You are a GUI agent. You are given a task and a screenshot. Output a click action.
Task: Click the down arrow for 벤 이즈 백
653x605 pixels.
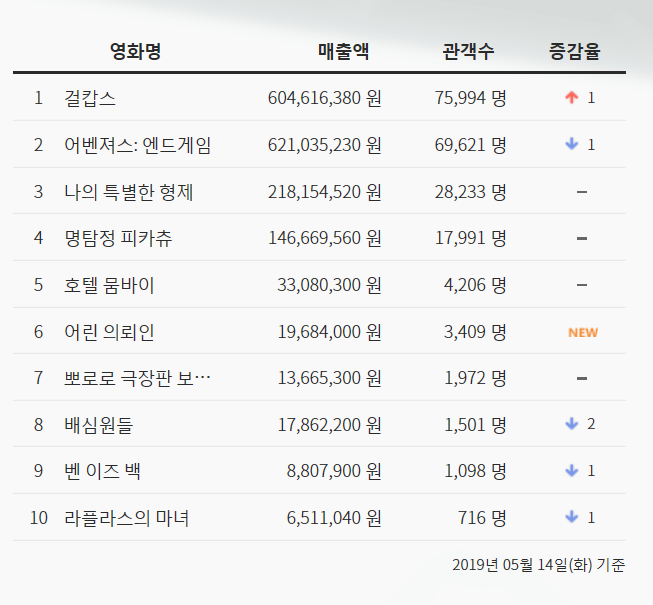point(572,471)
